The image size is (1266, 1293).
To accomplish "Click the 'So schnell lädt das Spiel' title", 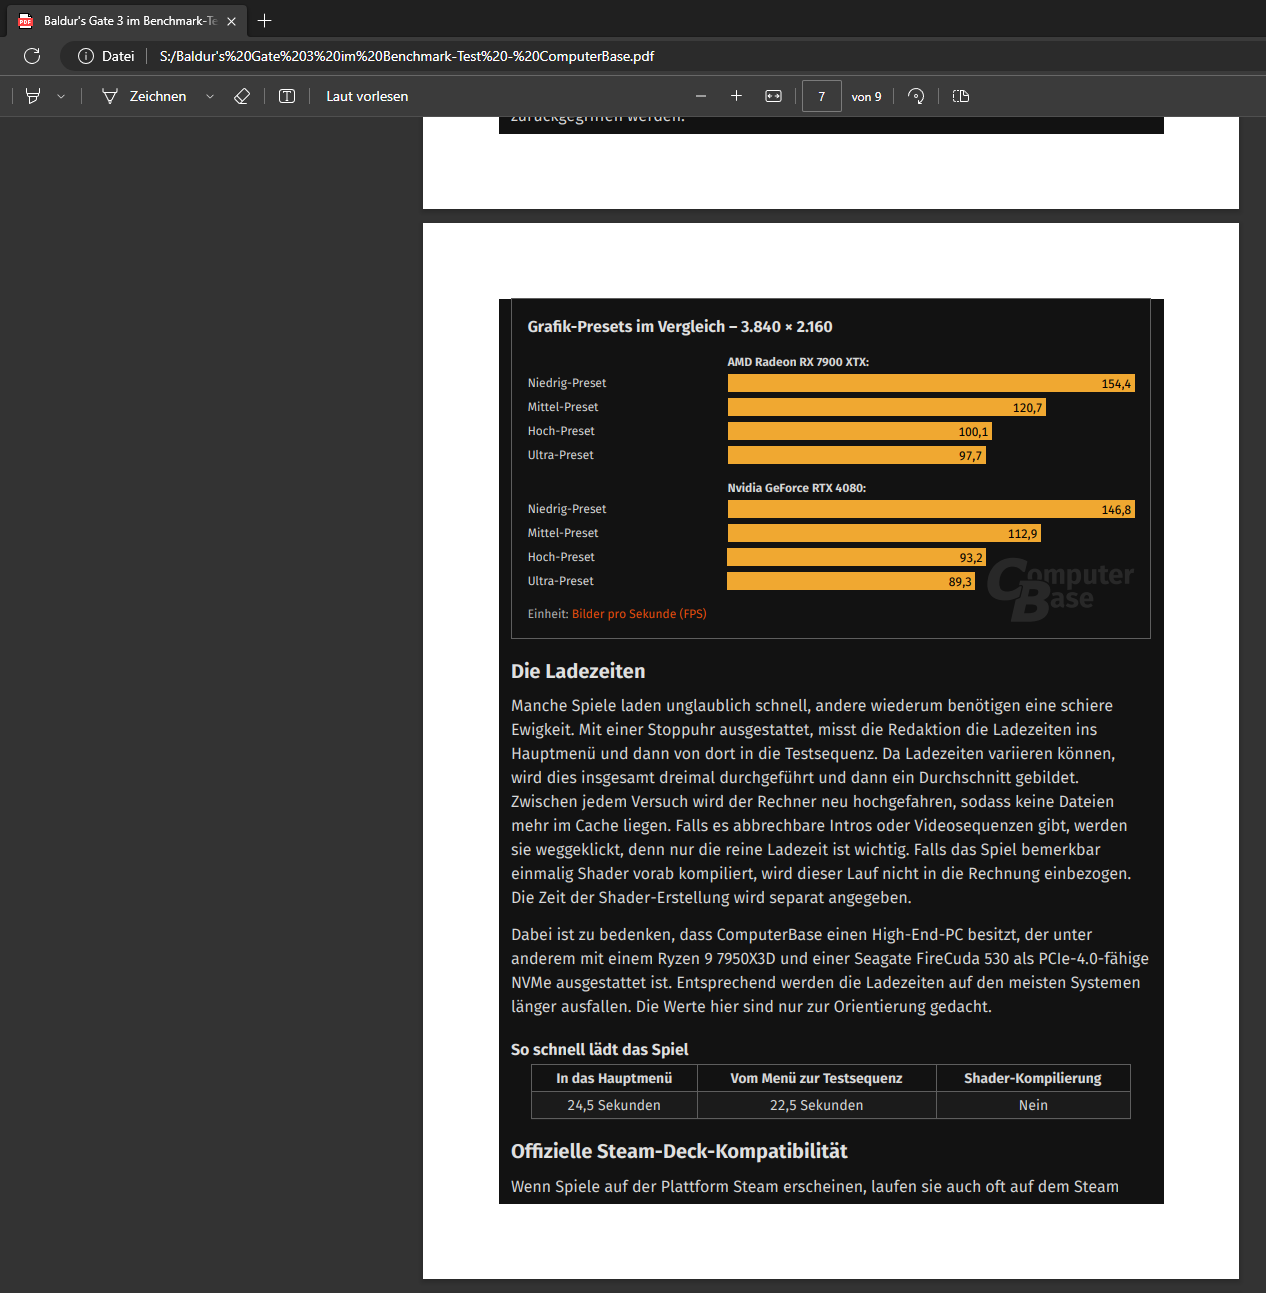I will pyautogui.click(x=600, y=1049).
